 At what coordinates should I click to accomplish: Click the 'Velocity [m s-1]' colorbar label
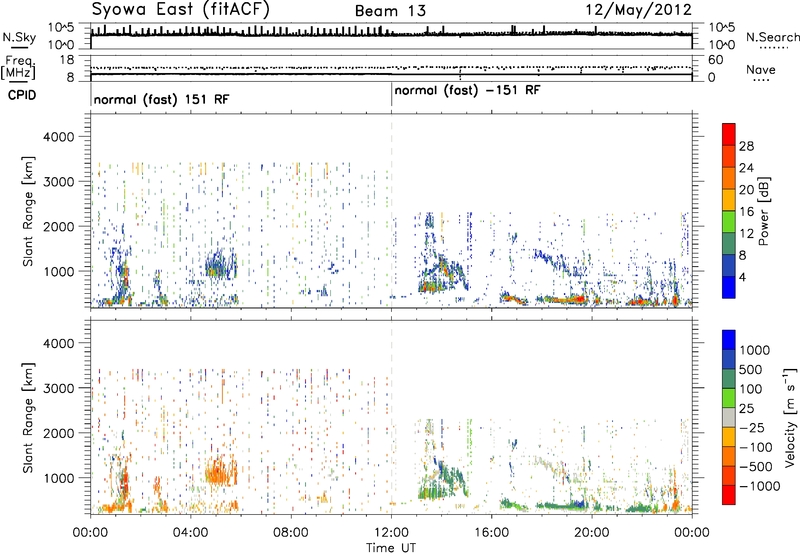(x=790, y=417)
